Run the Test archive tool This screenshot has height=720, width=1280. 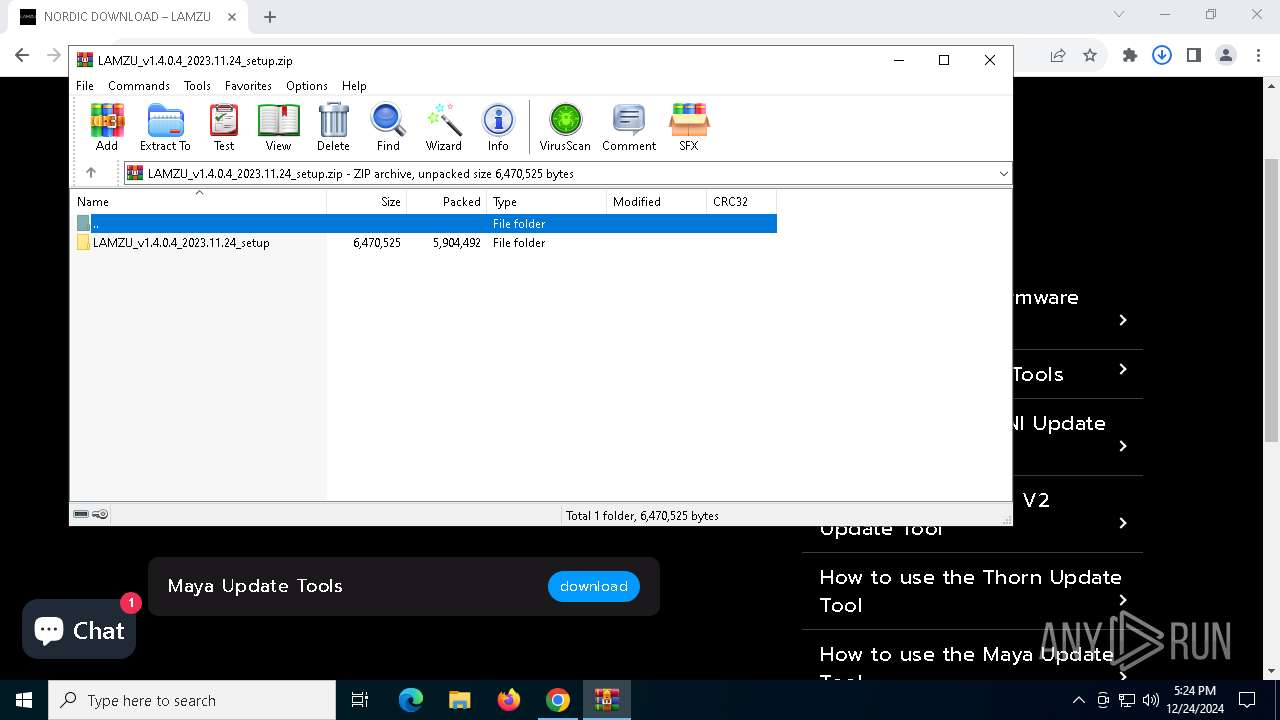point(224,127)
